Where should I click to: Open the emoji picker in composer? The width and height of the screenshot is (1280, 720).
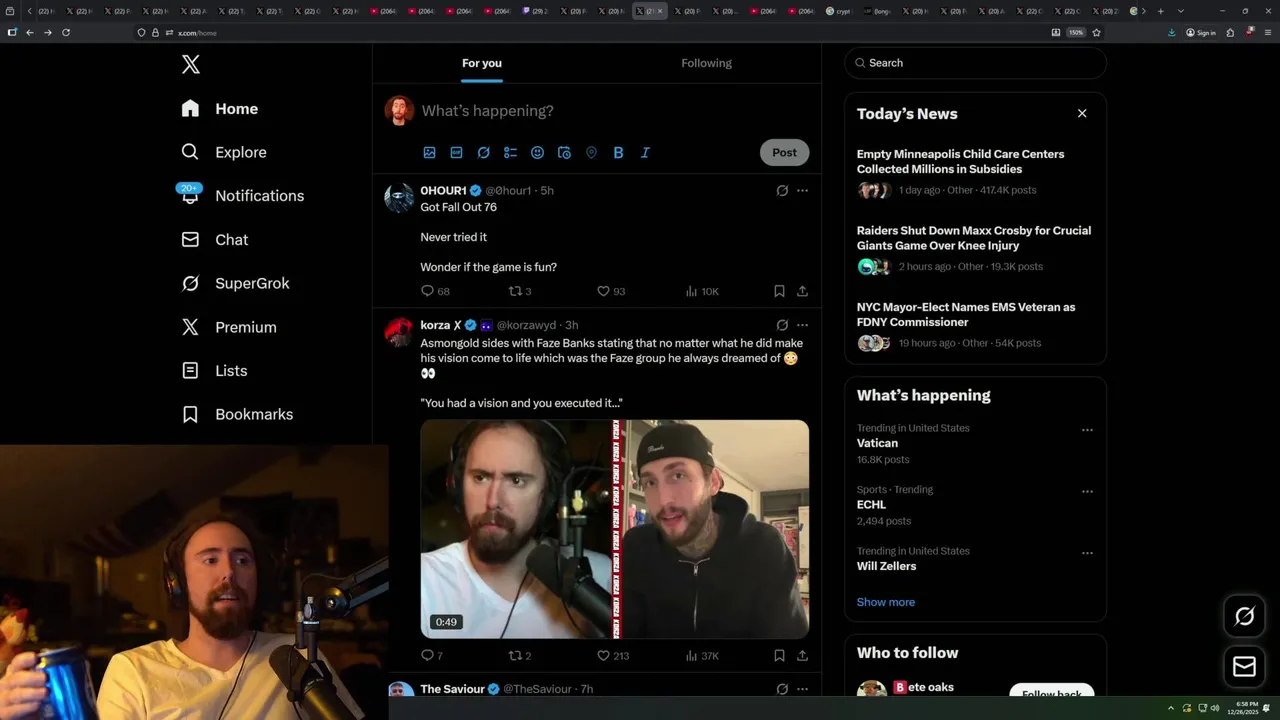pos(537,153)
